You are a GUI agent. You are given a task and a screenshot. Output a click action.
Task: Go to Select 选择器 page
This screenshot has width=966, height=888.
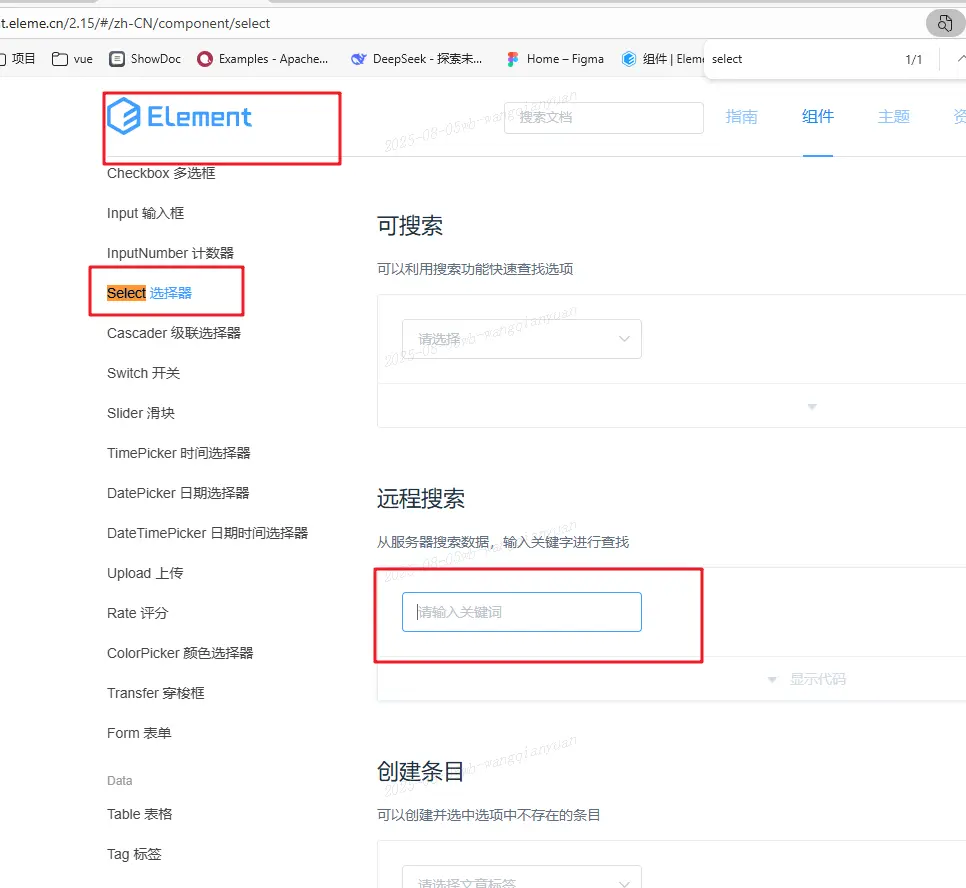(x=149, y=293)
